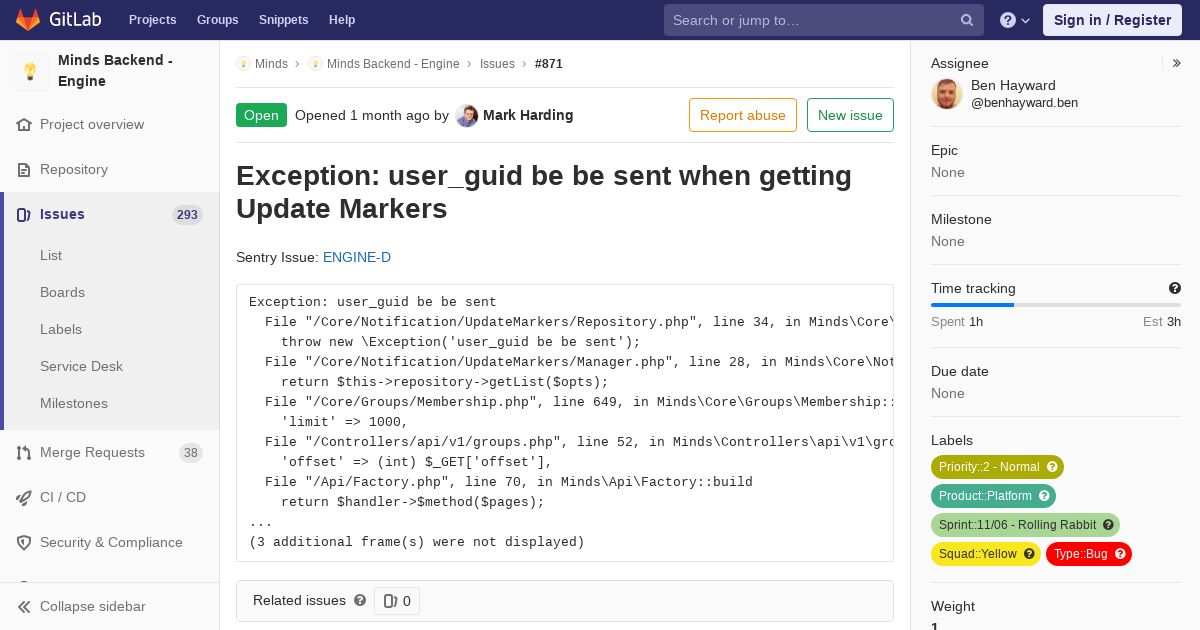This screenshot has width=1200, height=630.
Task: Open the ENGINE-D Sentry link
Action: click(x=357, y=257)
